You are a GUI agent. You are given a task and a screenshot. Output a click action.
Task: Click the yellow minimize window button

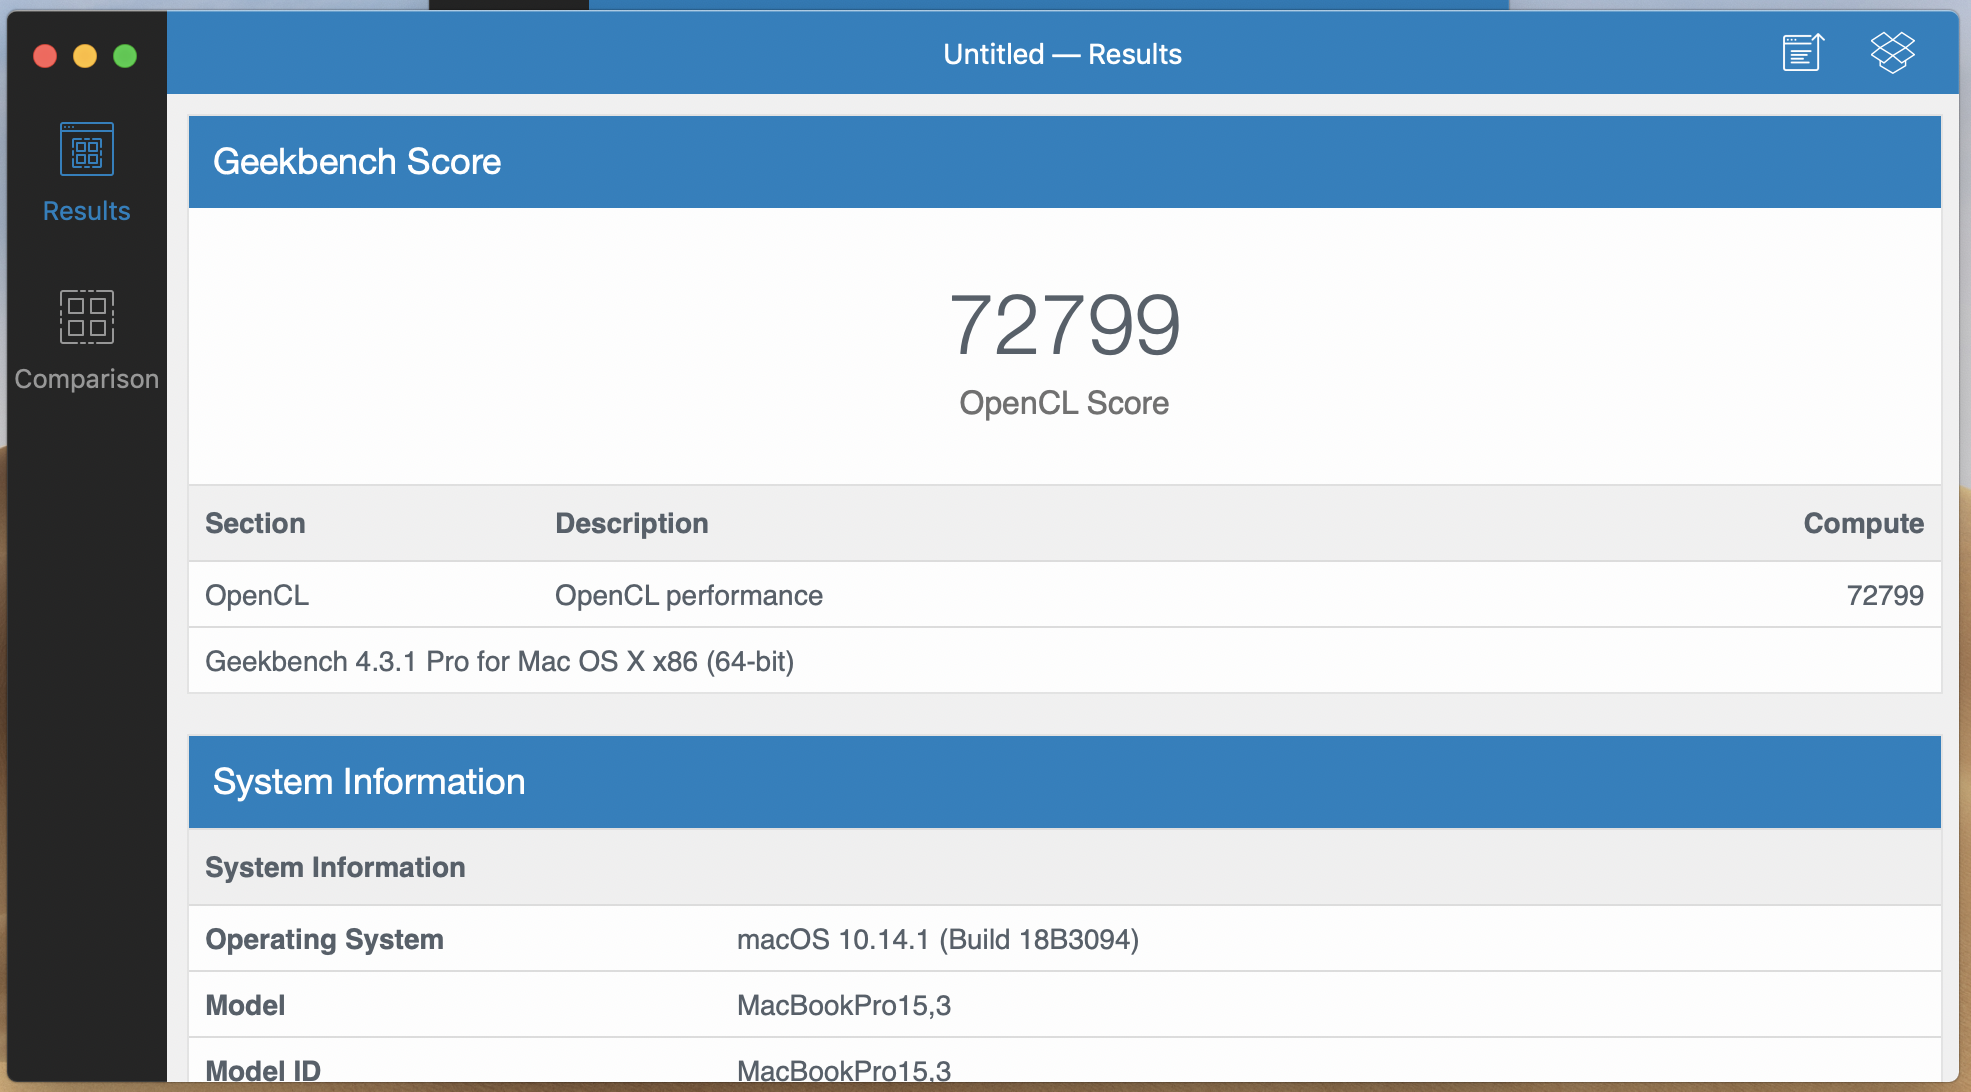pyautogui.click(x=85, y=56)
